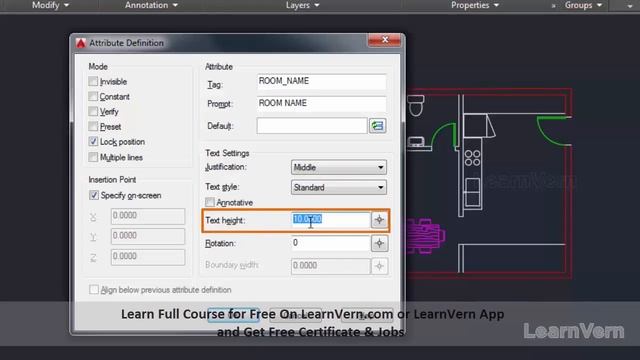640x360 pixels.
Task: Check the Annotative option
Action: [x=210, y=202]
